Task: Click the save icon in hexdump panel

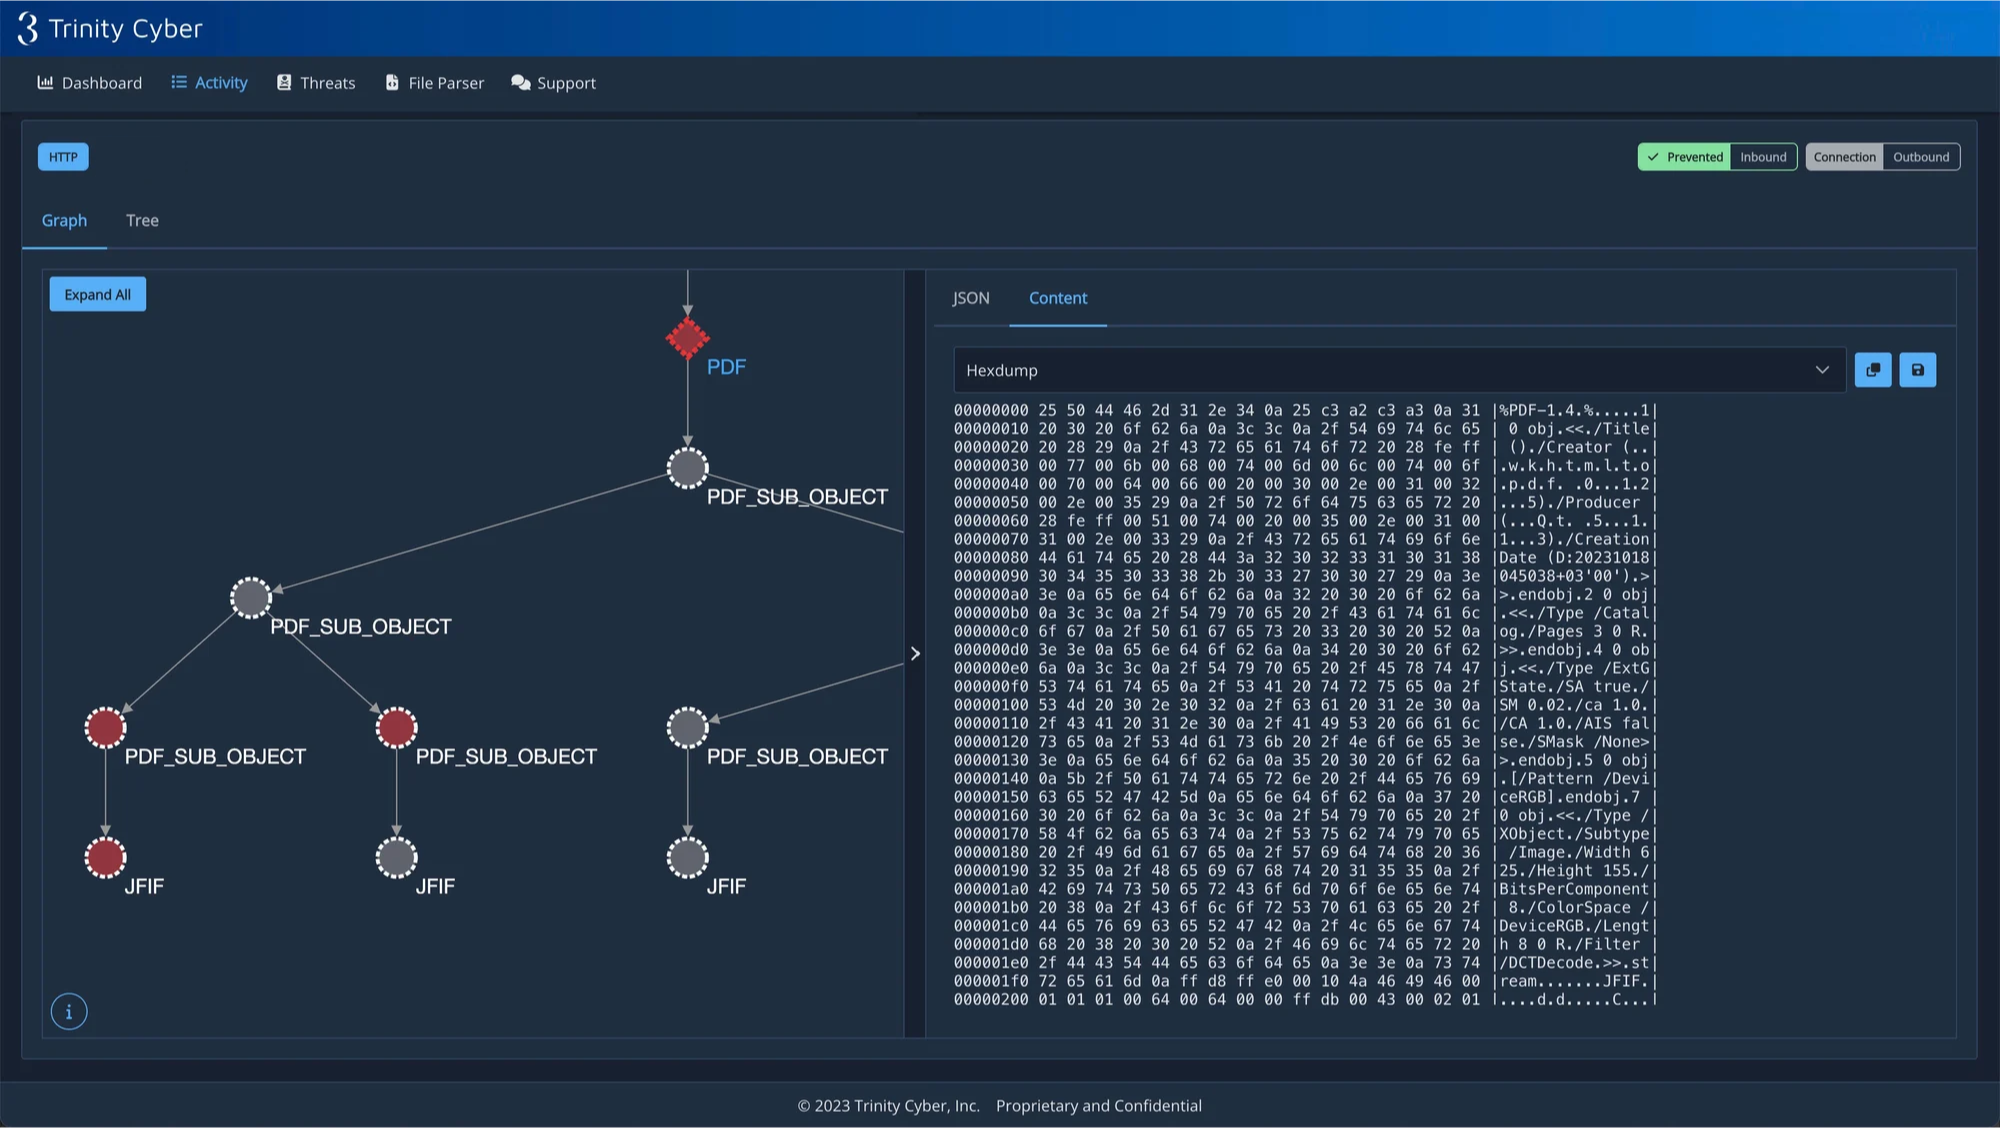Action: 1918,368
